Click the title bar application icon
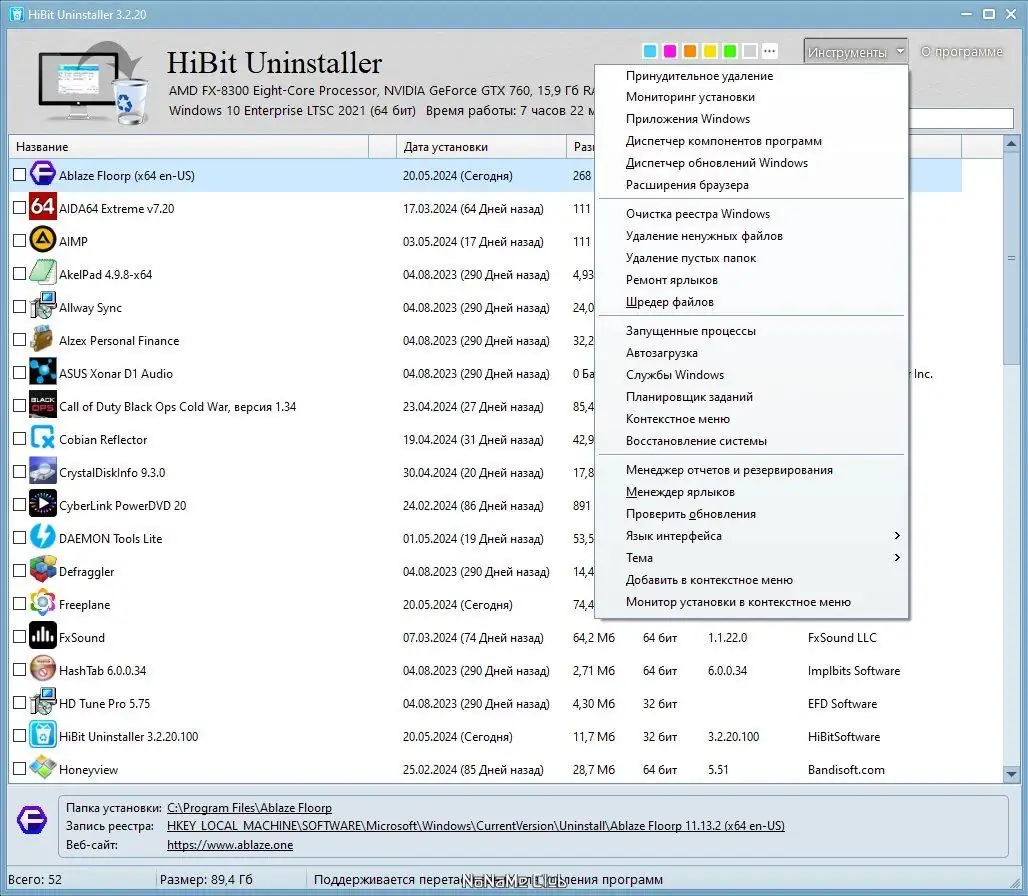 click(16, 14)
